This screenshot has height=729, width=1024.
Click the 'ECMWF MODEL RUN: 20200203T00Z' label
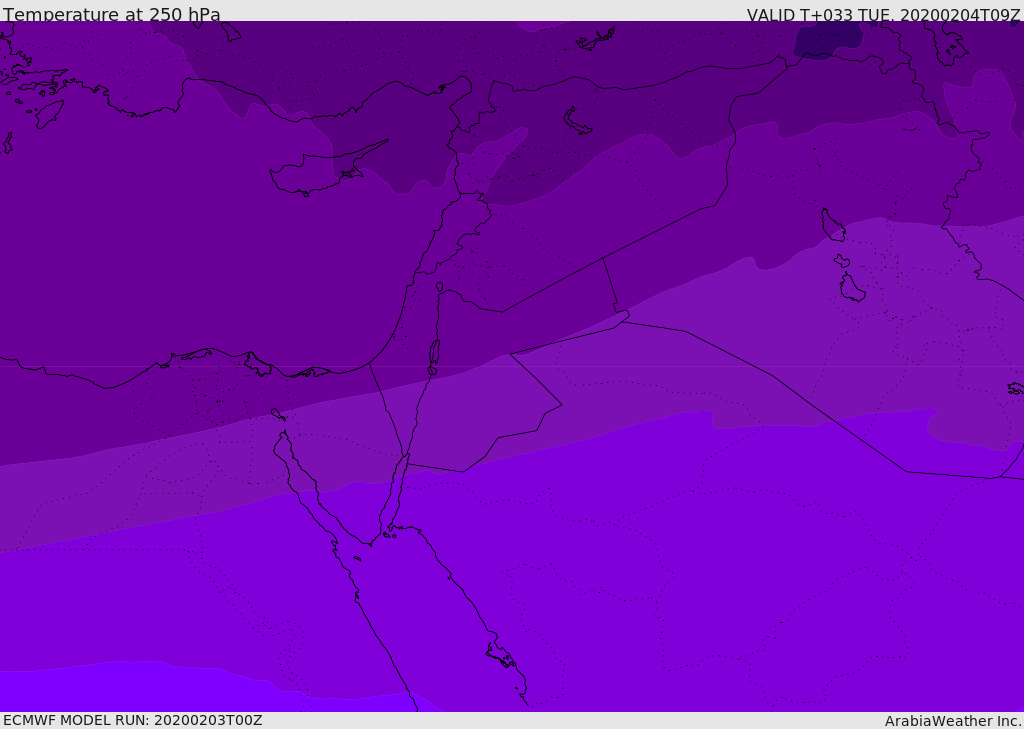[133, 720]
